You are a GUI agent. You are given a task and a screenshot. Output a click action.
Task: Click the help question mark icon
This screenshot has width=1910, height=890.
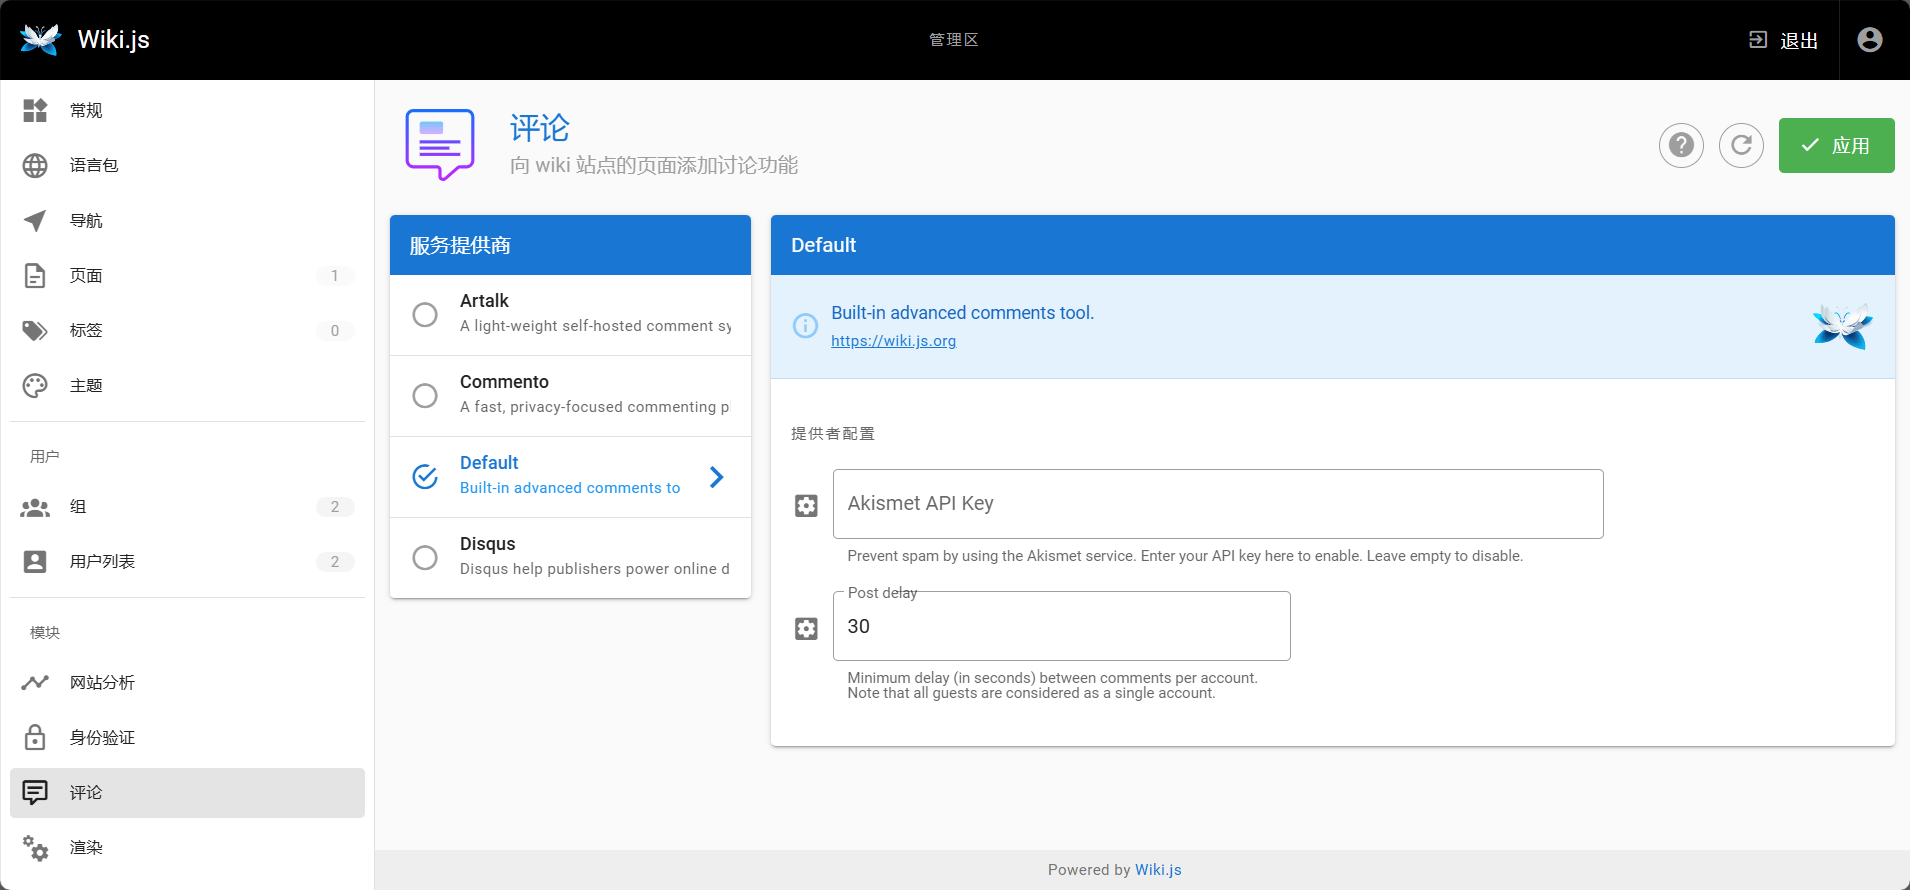(x=1681, y=146)
